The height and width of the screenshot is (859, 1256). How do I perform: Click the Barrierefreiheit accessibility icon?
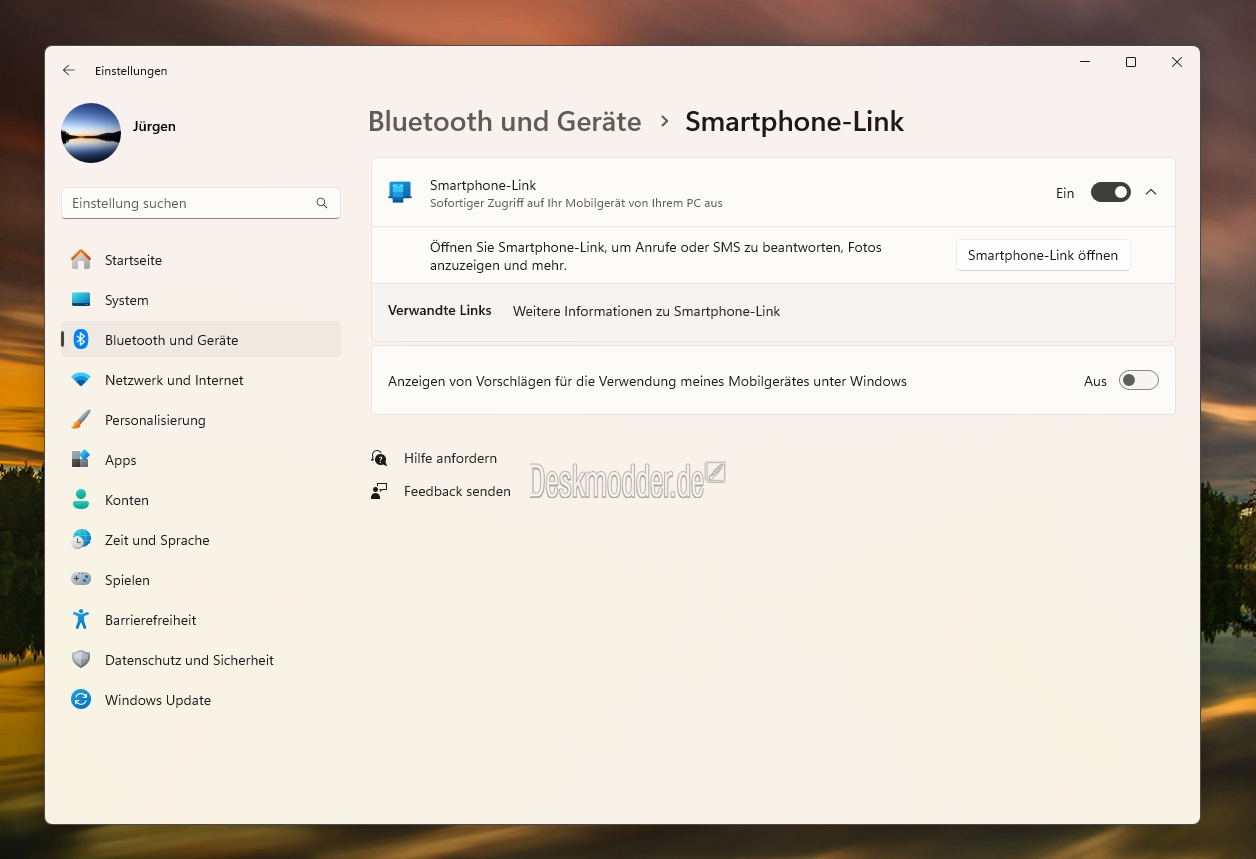(81, 620)
